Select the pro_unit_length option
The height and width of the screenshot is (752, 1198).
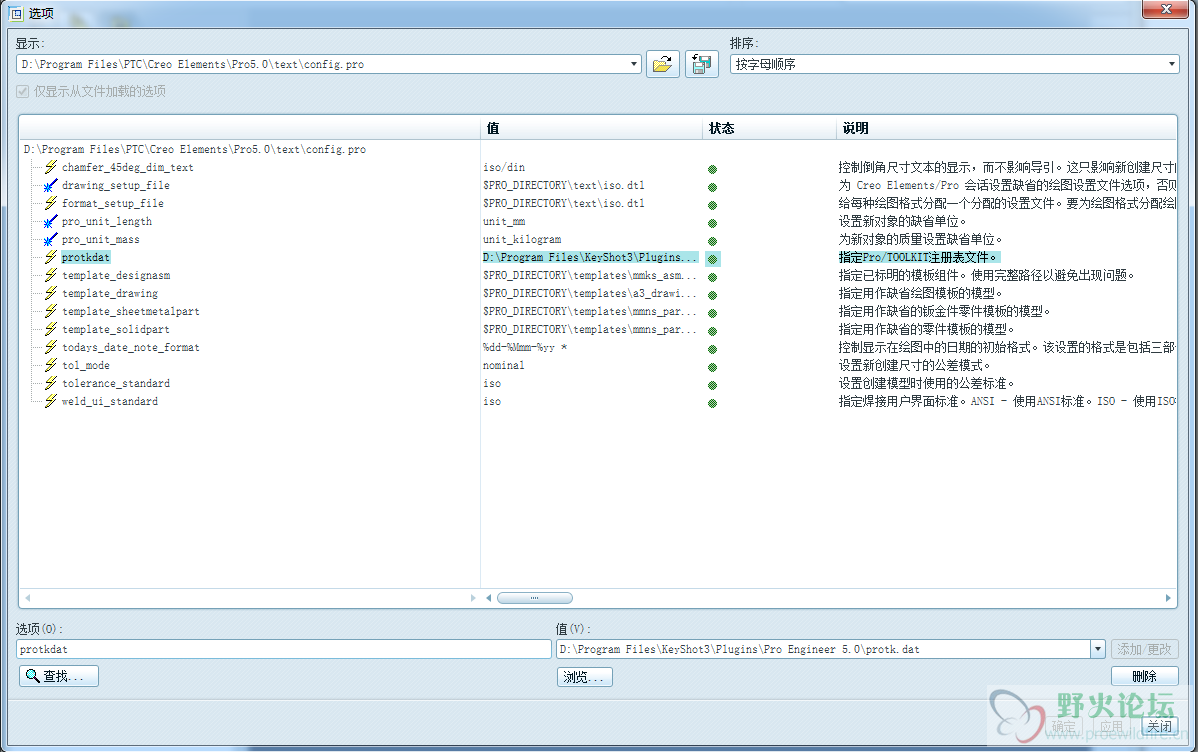(107, 222)
